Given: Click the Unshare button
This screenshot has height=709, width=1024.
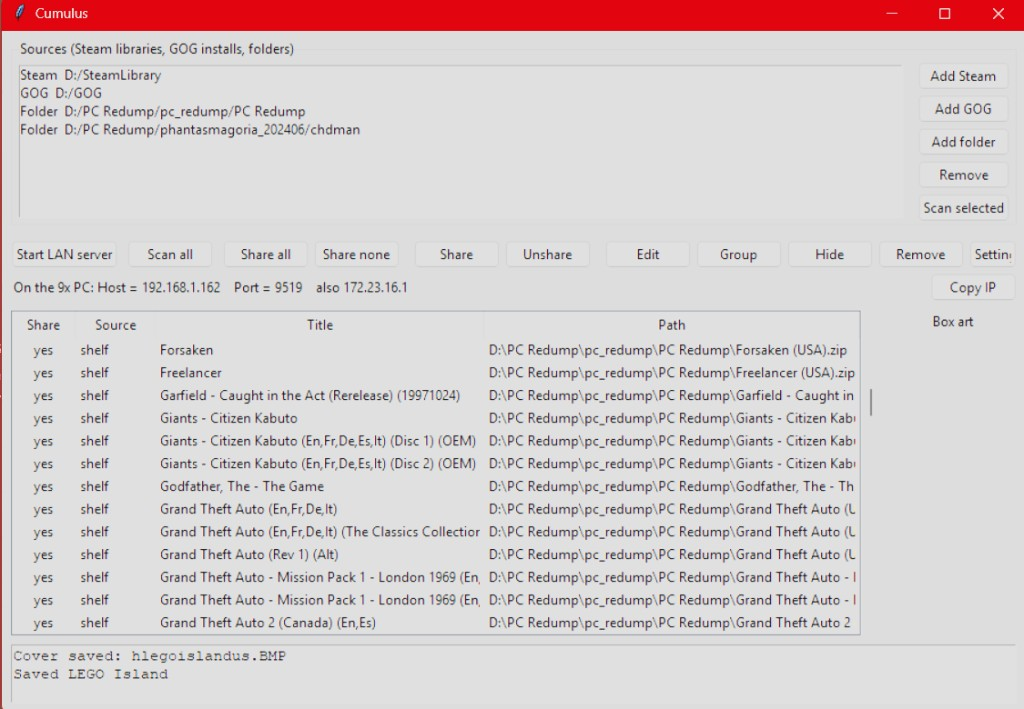Looking at the screenshot, I should pyautogui.click(x=547, y=255).
